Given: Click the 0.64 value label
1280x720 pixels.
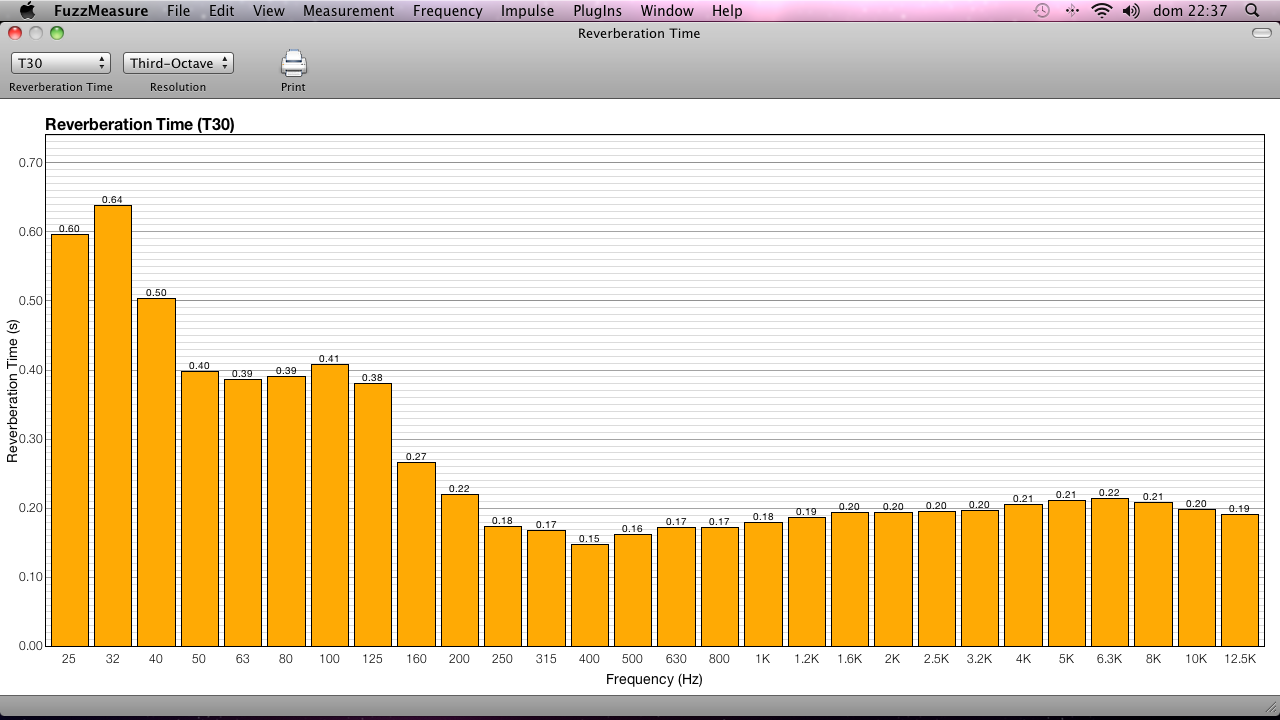Looking at the screenshot, I should (x=113, y=200).
